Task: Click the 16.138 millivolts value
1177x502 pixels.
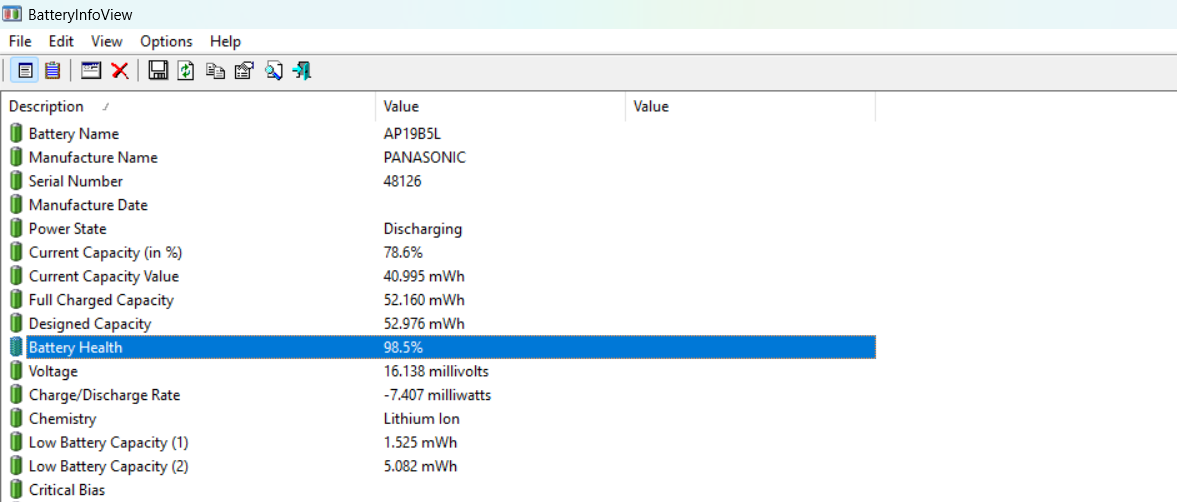Action: pos(436,371)
